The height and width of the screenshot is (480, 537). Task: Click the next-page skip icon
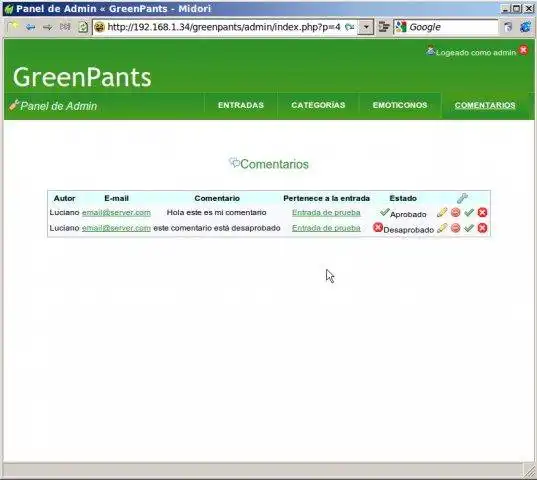pos(65,27)
